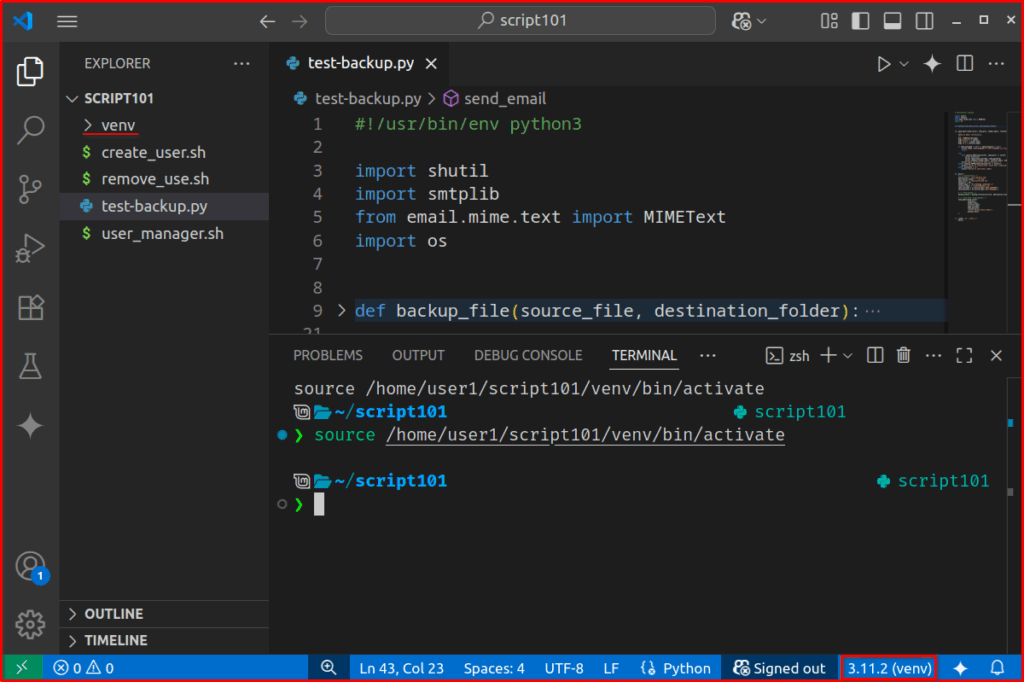Screen dimensions: 1024x682
Task: Open the hamburger application menu
Action: pos(67,21)
